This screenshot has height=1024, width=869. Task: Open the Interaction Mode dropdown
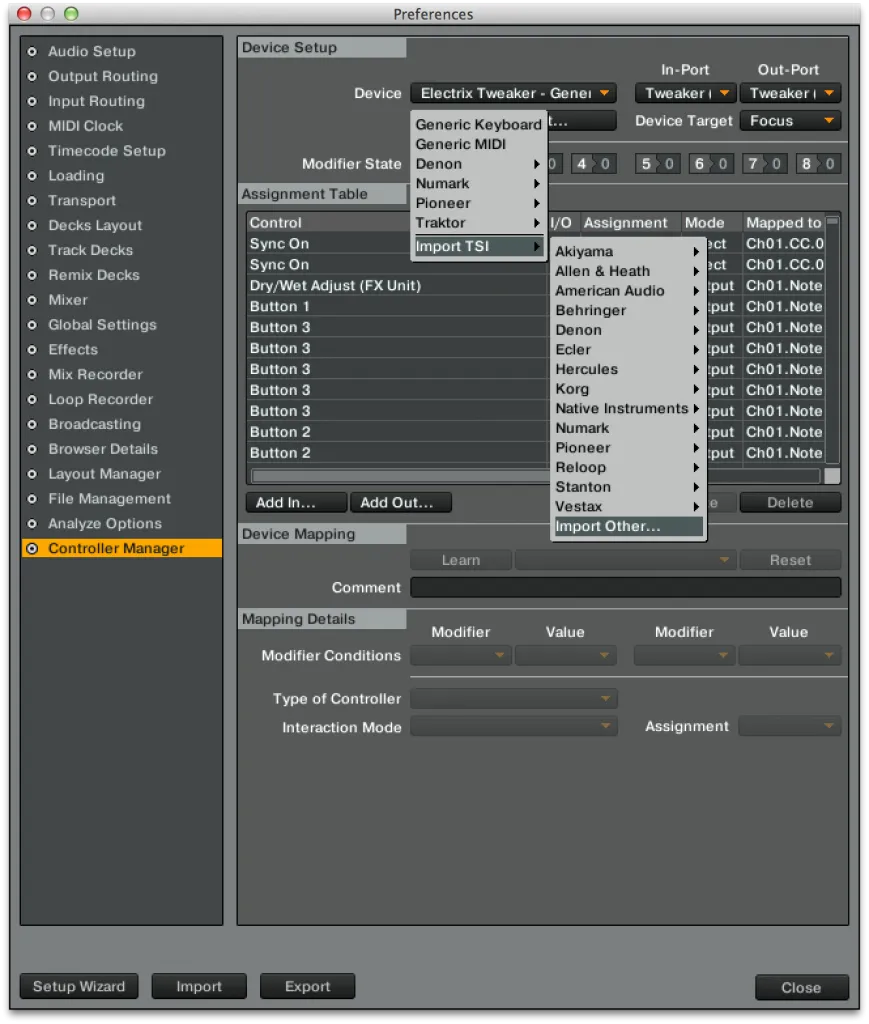point(513,727)
